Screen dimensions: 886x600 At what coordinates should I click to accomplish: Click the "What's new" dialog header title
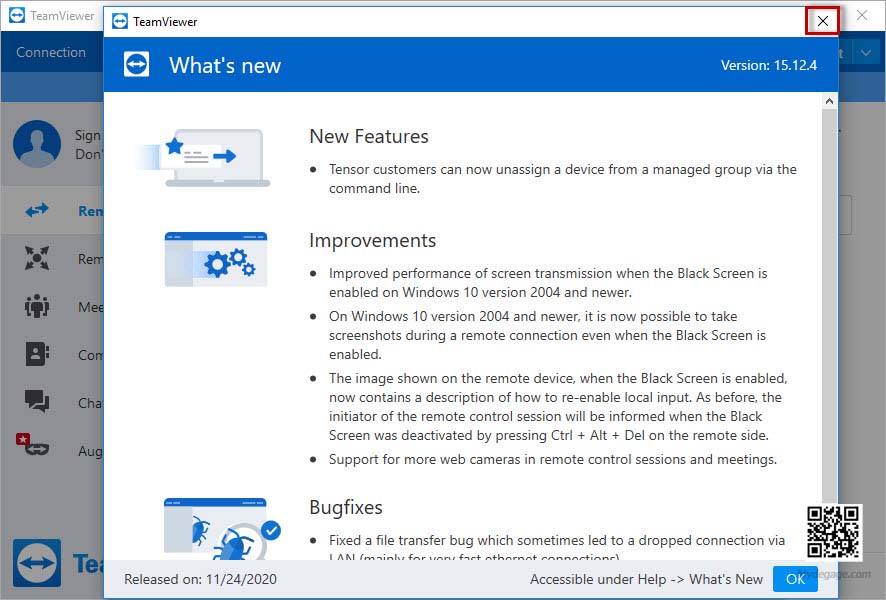tap(225, 65)
